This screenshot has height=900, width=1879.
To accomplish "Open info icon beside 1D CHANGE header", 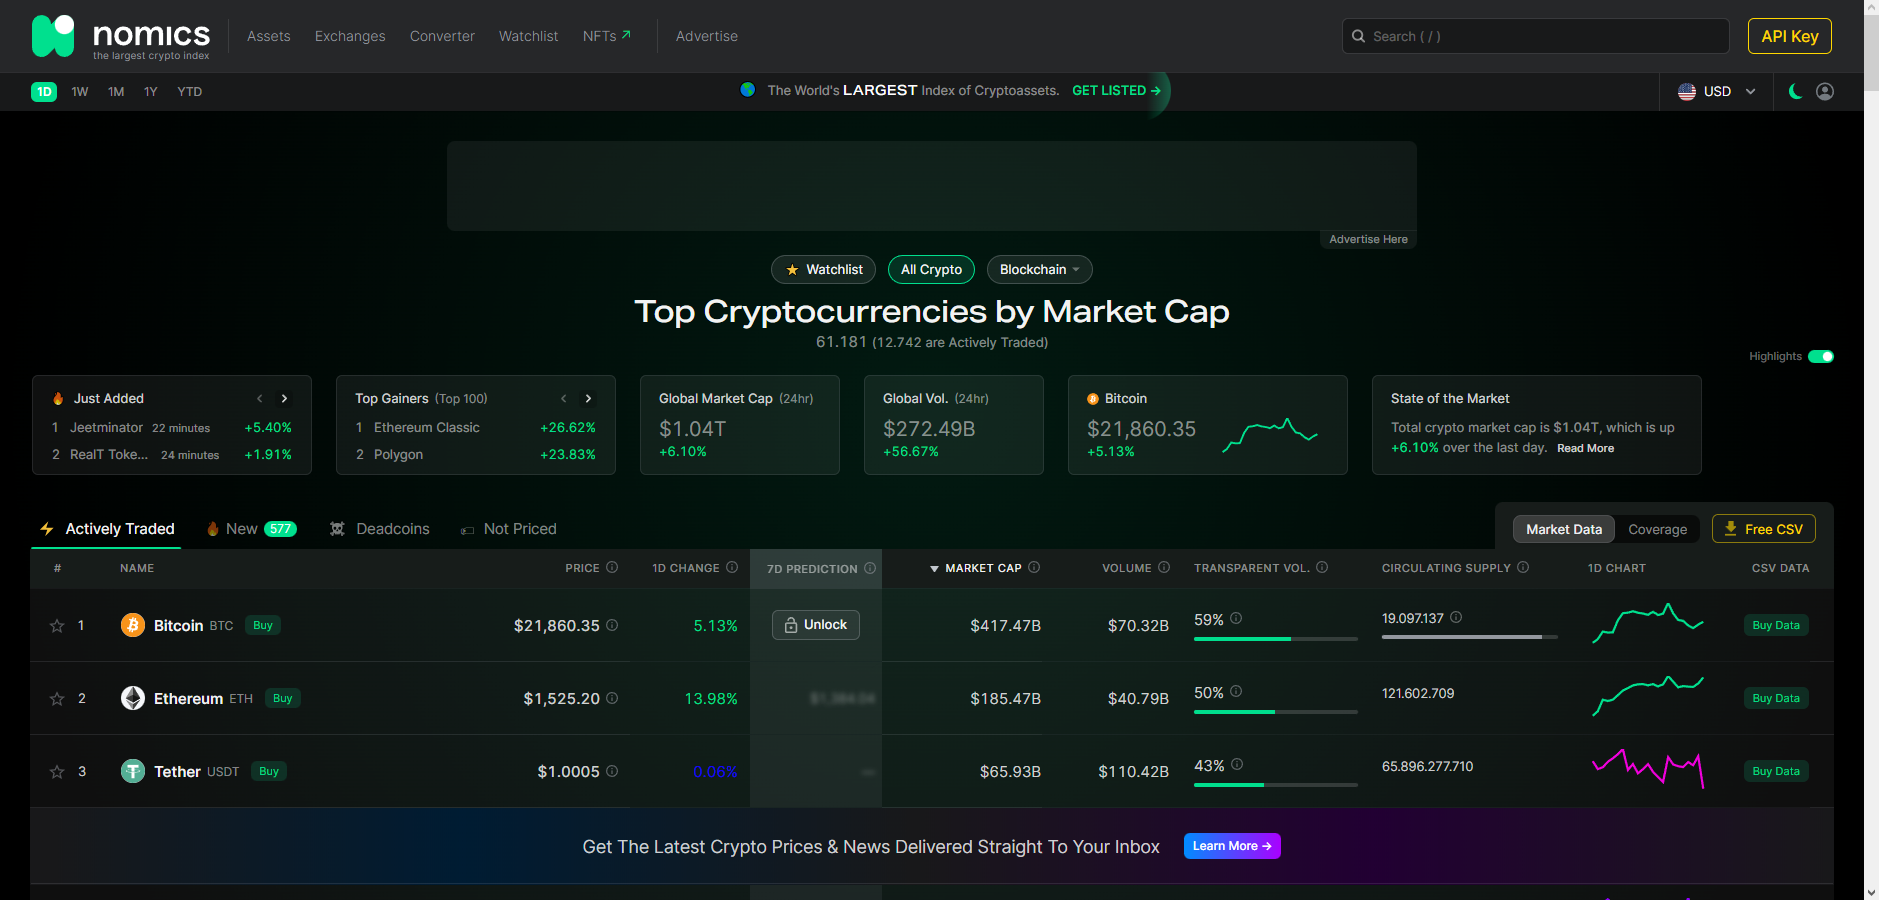I will [732, 567].
